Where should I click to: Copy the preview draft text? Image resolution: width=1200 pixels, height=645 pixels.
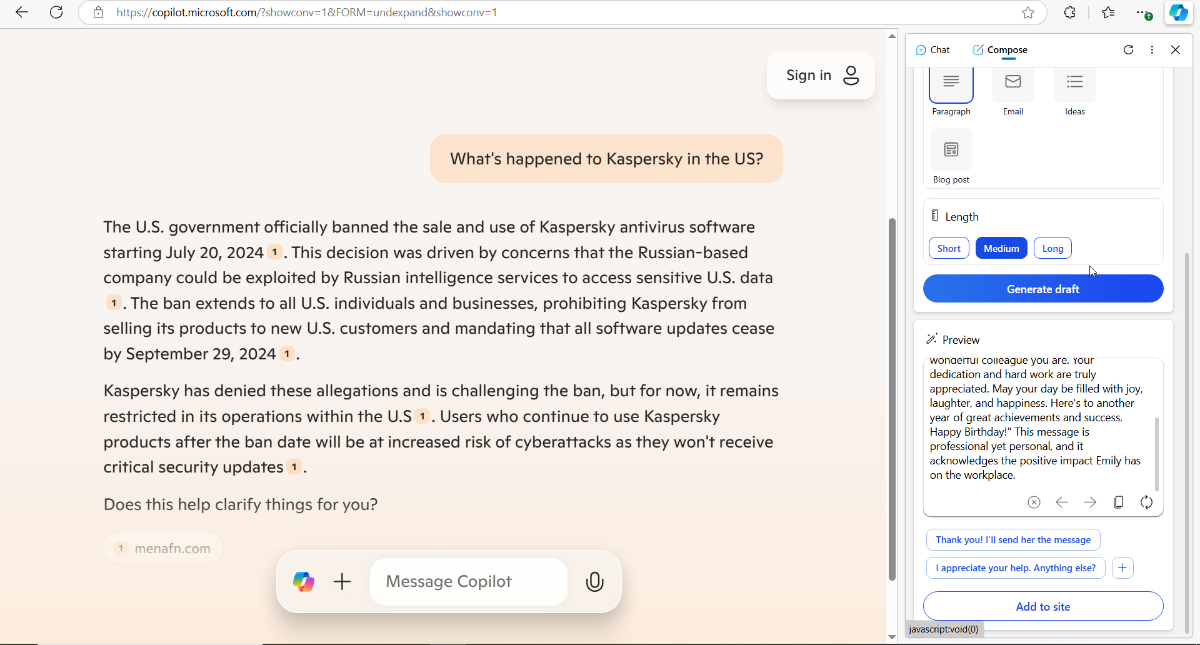coord(1119,502)
